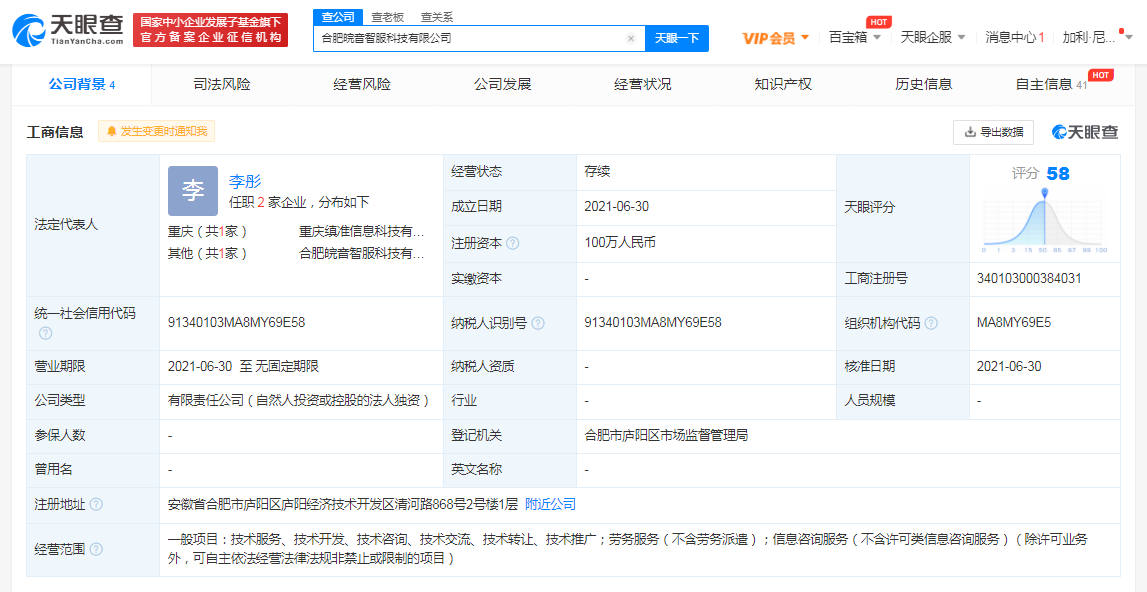1147x592 pixels.
Task: Click the 天眼一下 search button
Action: (677, 39)
